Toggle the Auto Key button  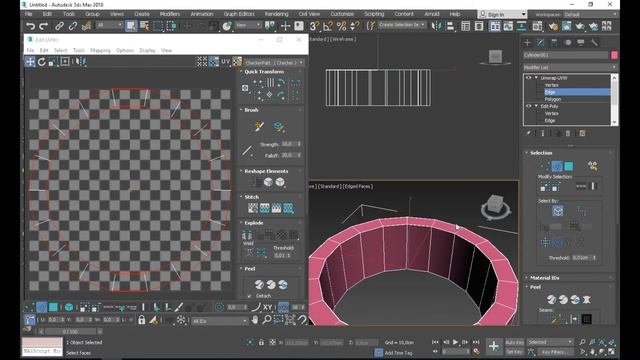(514, 342)
